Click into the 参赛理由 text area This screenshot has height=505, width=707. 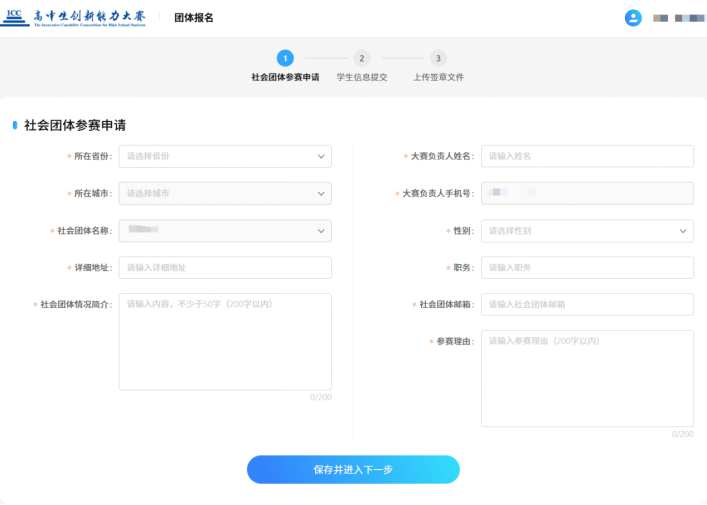[587, 378]
